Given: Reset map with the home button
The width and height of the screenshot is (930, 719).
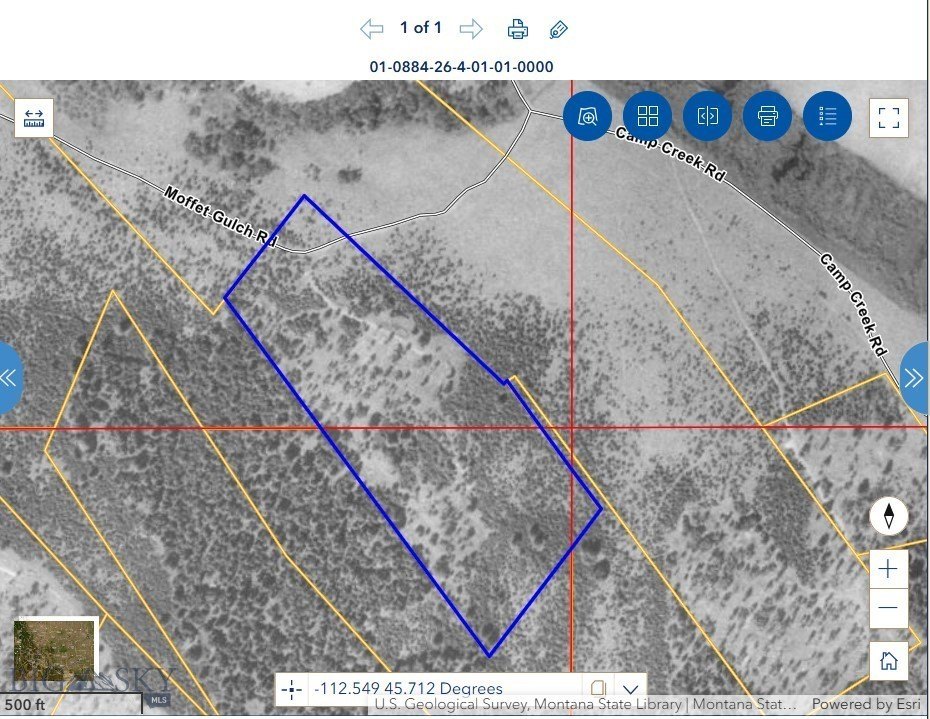Looking at the screenshot, I should tap(888, 661).
